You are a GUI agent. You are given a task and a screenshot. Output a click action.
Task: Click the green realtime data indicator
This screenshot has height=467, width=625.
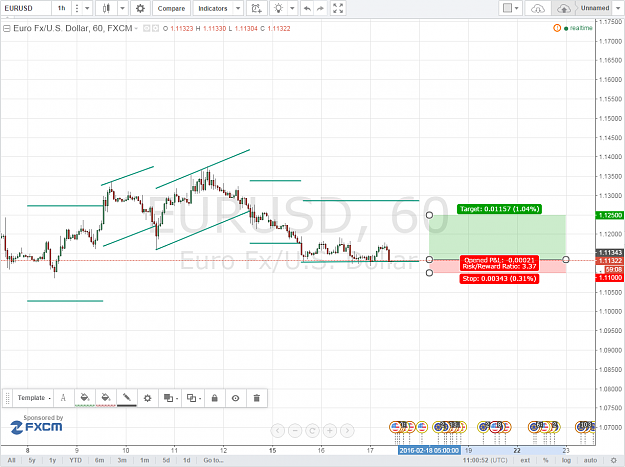(578, 28)
